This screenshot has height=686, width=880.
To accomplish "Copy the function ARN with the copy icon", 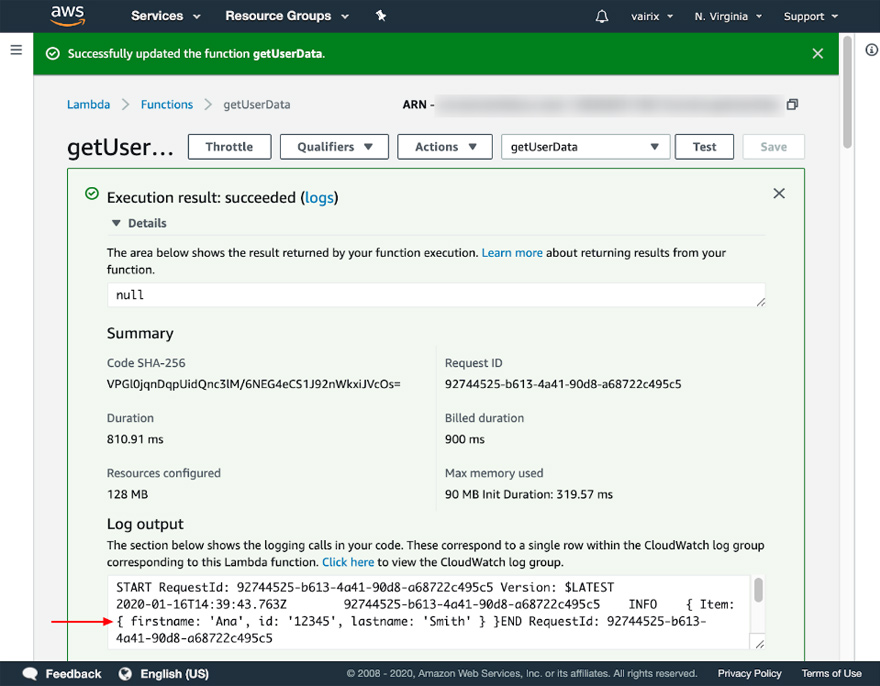I will pyautogui.click(x=792, y=103).
